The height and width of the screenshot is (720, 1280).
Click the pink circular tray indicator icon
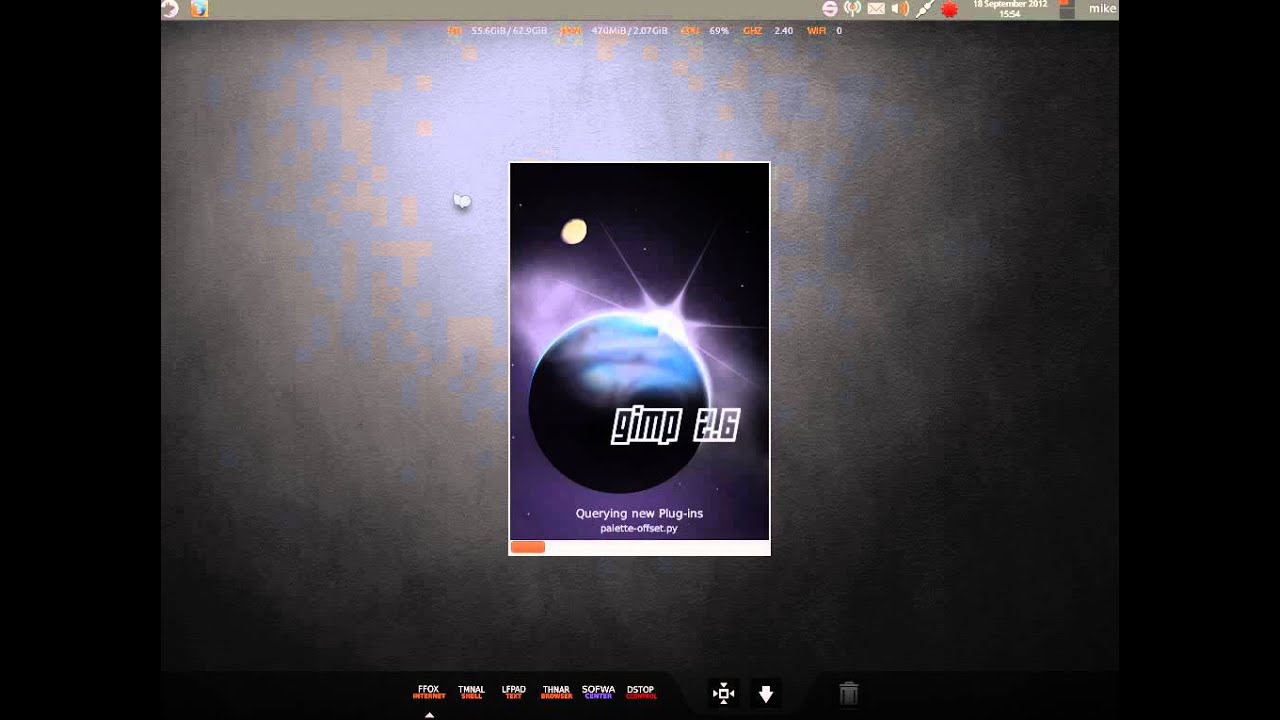click(x=829, y=9)
